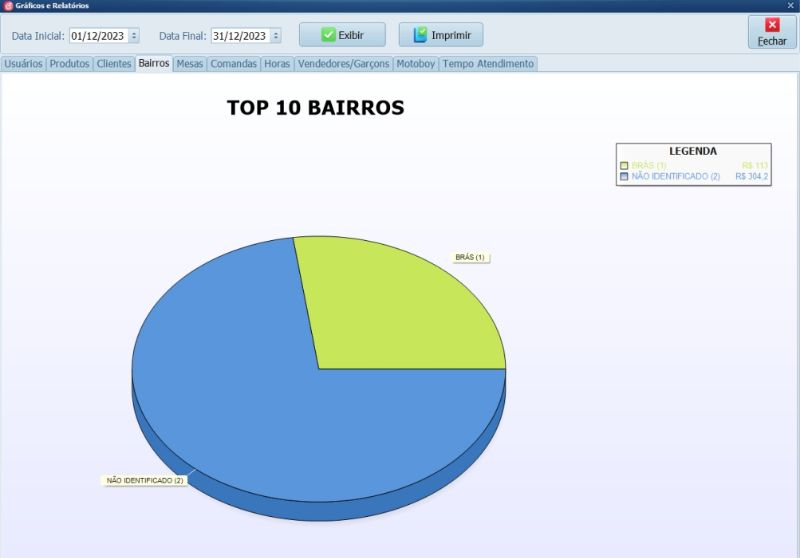This screenshot has height=558, width=800.
Task: Open the Horas report tab
Action: 276,63
